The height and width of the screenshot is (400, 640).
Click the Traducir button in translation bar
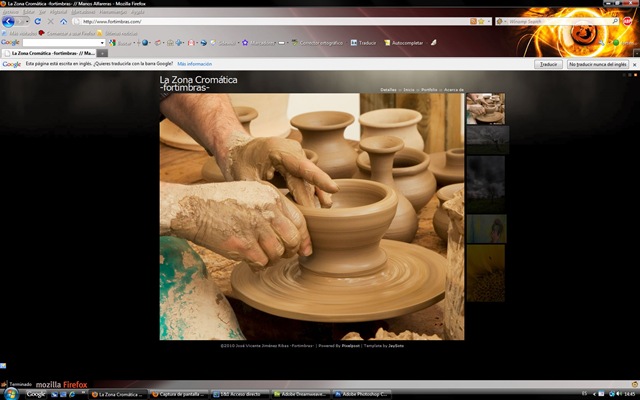pos(548,64)
